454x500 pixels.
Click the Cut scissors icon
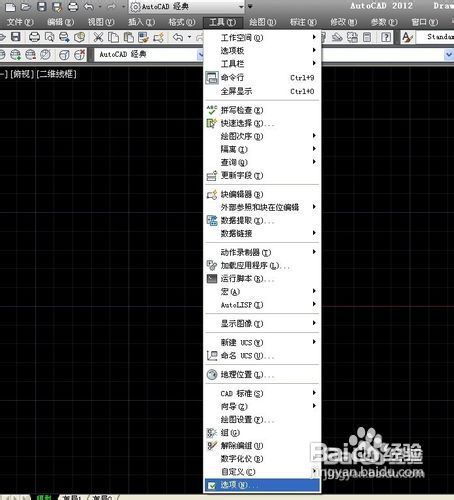click(x=98, y=37)
